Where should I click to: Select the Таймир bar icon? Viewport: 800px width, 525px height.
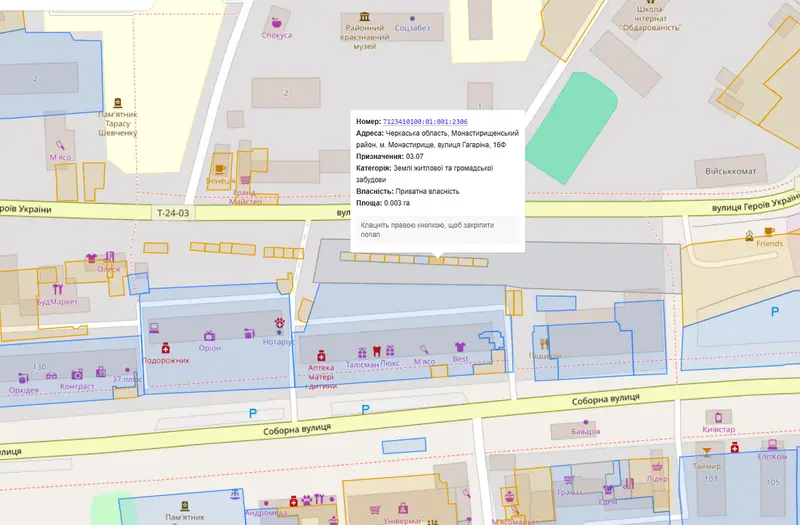707,453
